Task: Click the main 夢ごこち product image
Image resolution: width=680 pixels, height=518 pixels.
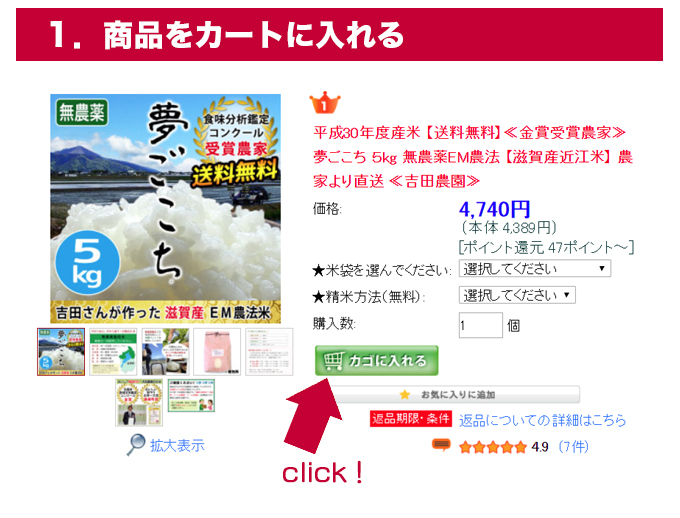Action: click(x=166, y=208)
